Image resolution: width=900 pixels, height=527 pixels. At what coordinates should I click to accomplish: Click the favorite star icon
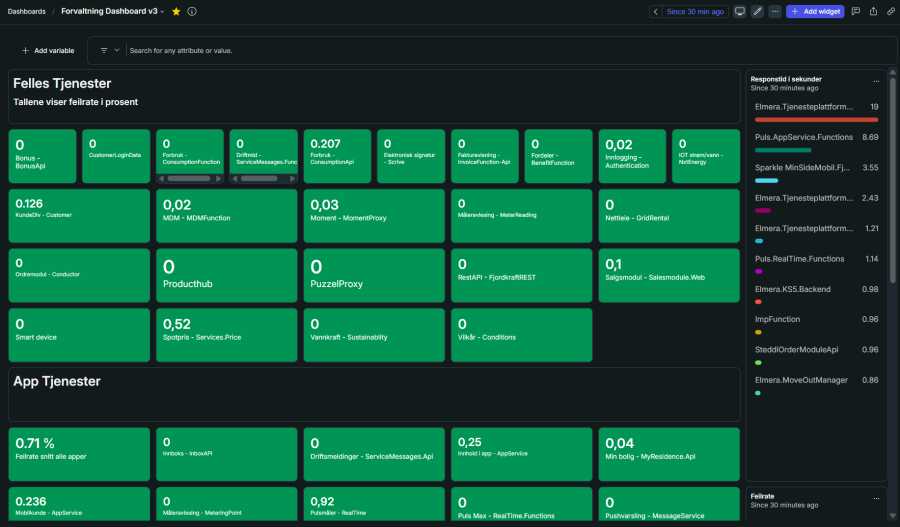[176, 11]
